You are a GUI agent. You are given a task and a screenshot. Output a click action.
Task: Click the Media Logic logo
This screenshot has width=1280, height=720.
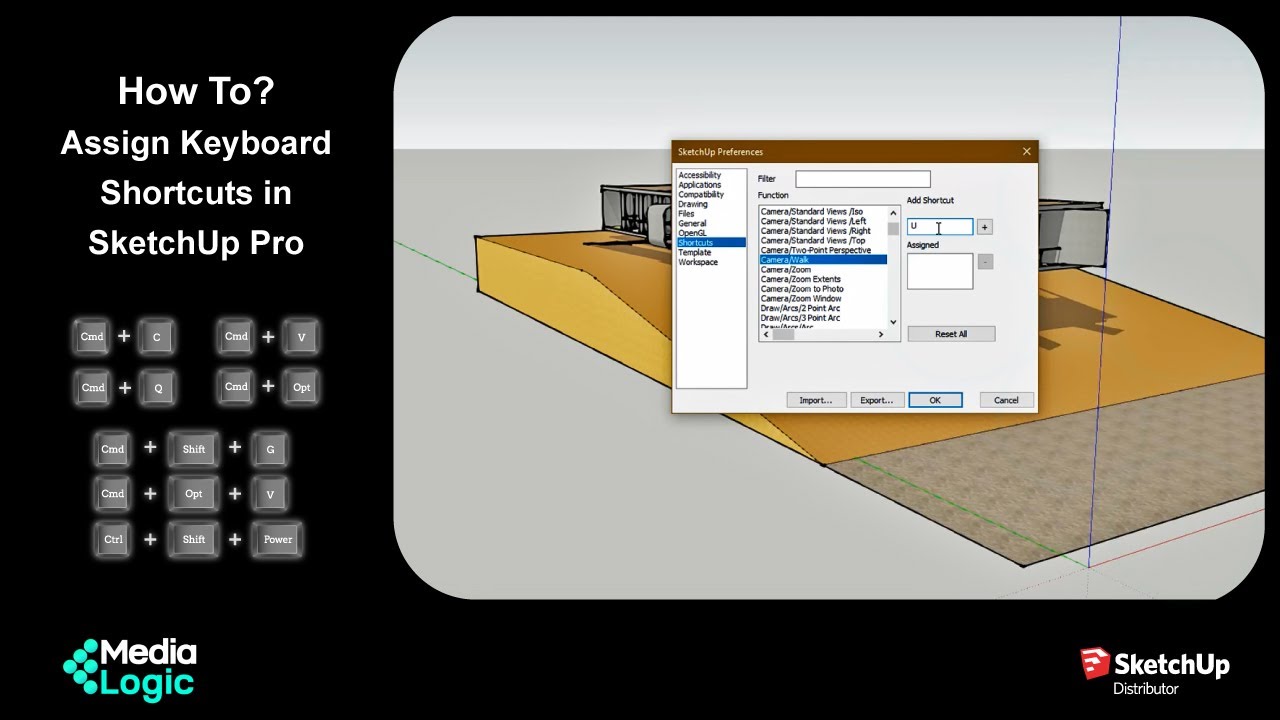(x=130, y=668)
